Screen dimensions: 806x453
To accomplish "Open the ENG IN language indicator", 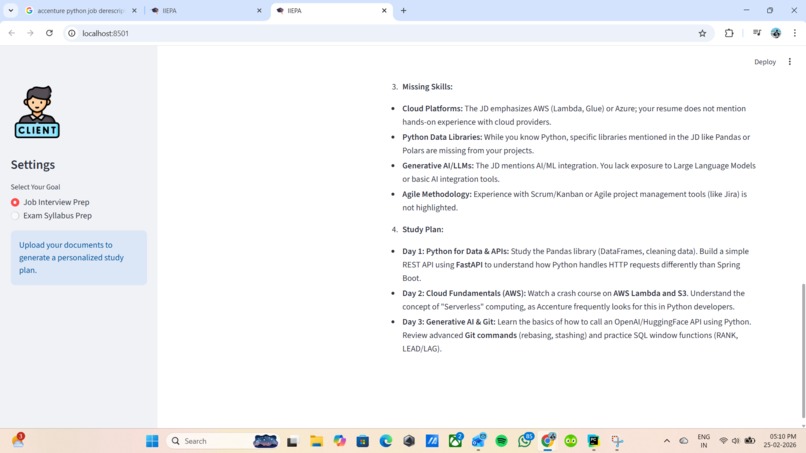I will (x=704, y=441).
